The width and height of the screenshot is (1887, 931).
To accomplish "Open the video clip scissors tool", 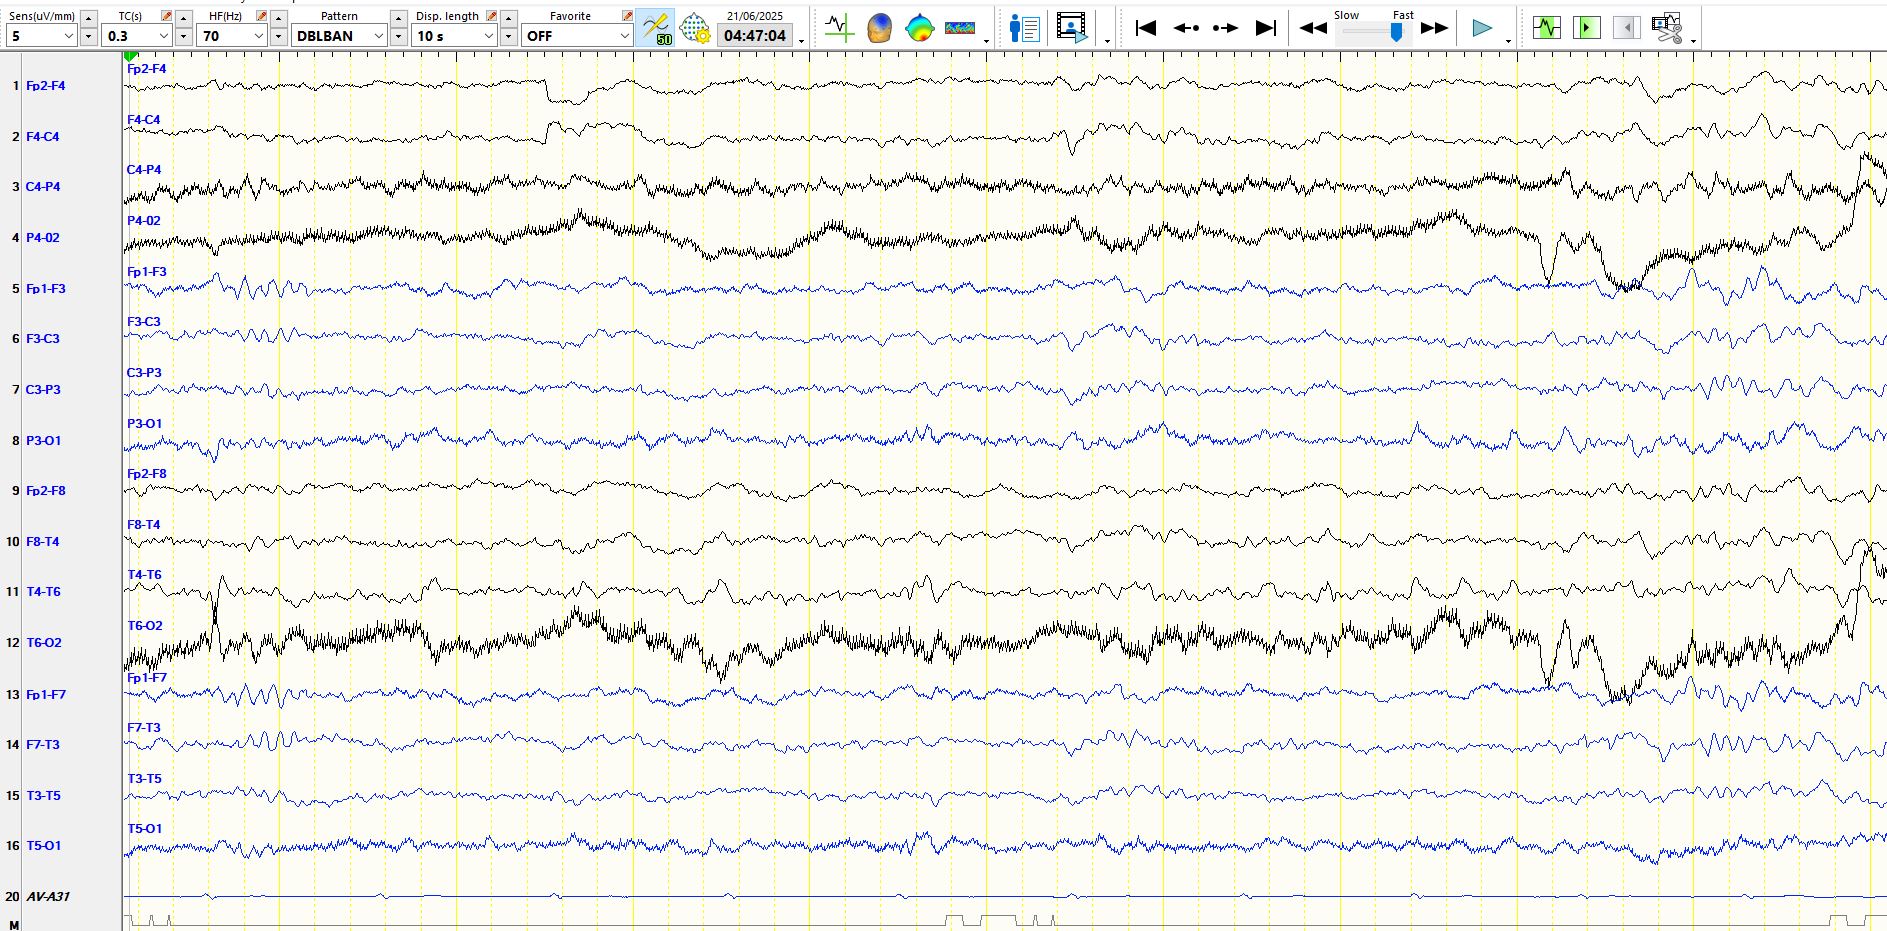I will [1667, 28].
